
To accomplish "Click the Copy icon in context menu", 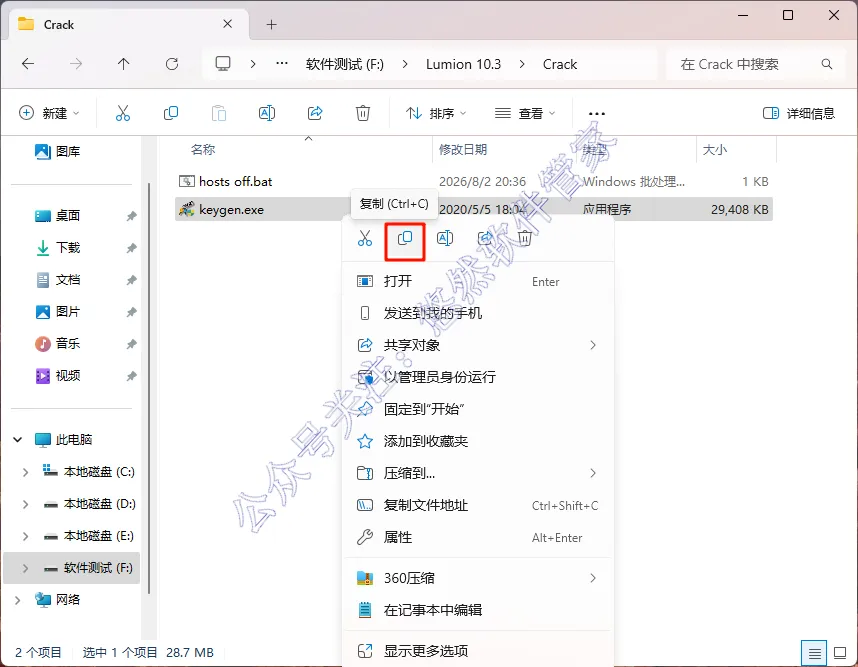I will pyautogui.click(x=405, y=239).
